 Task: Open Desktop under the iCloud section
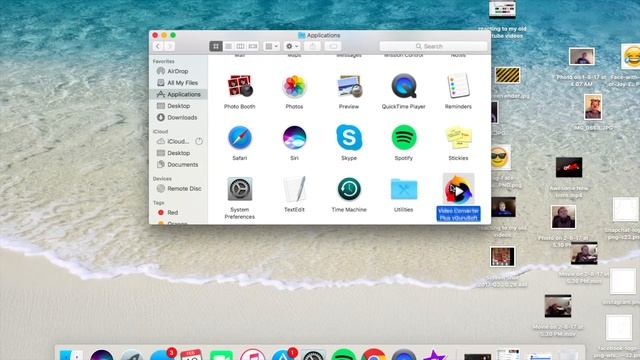pyautogui.click(x=179, y=153)
